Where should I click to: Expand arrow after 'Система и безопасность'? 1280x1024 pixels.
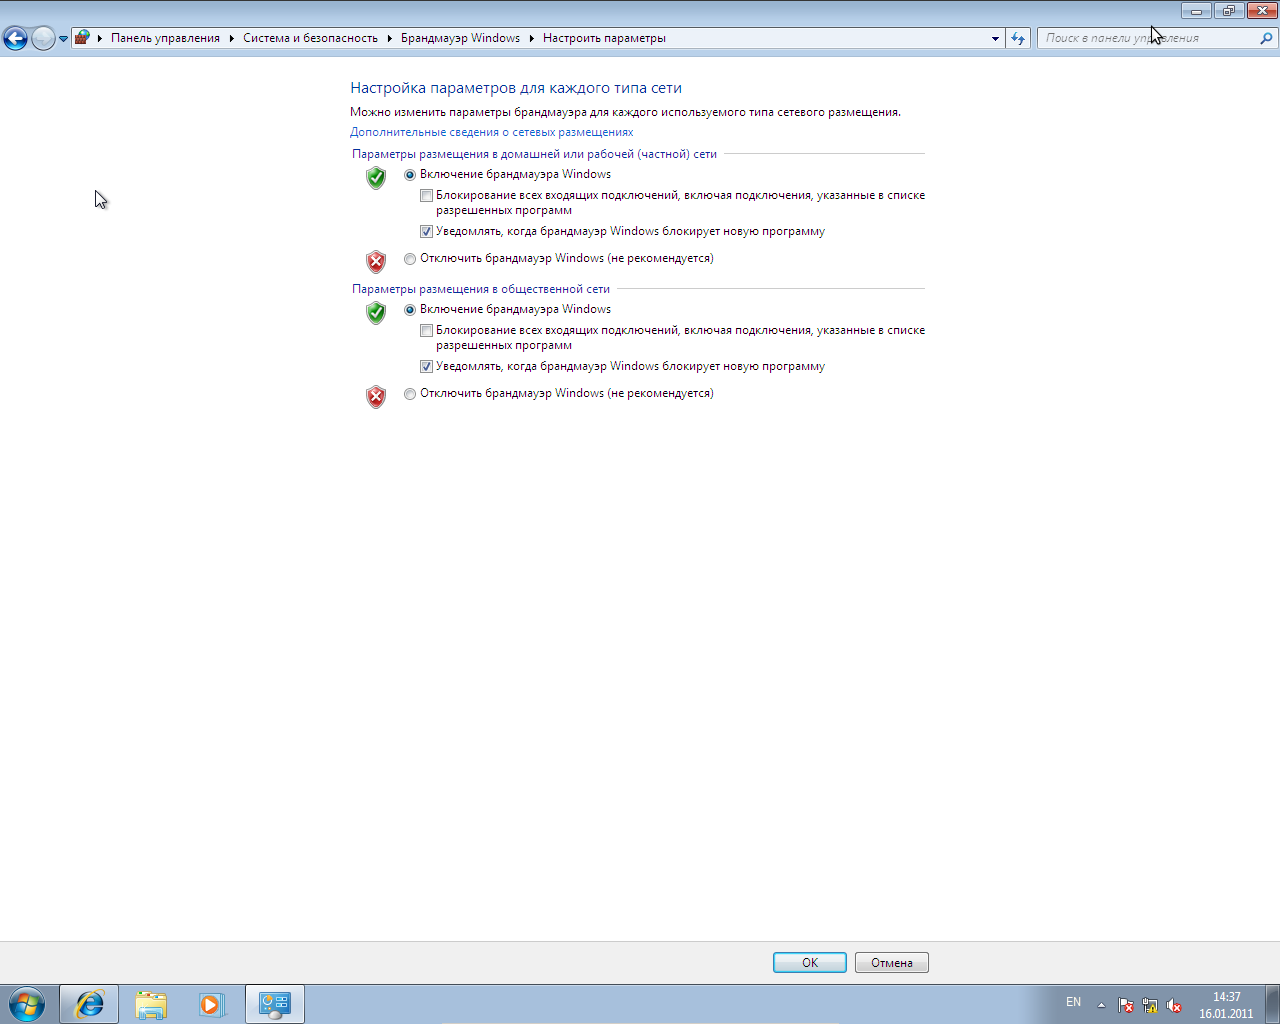(390, 38)
